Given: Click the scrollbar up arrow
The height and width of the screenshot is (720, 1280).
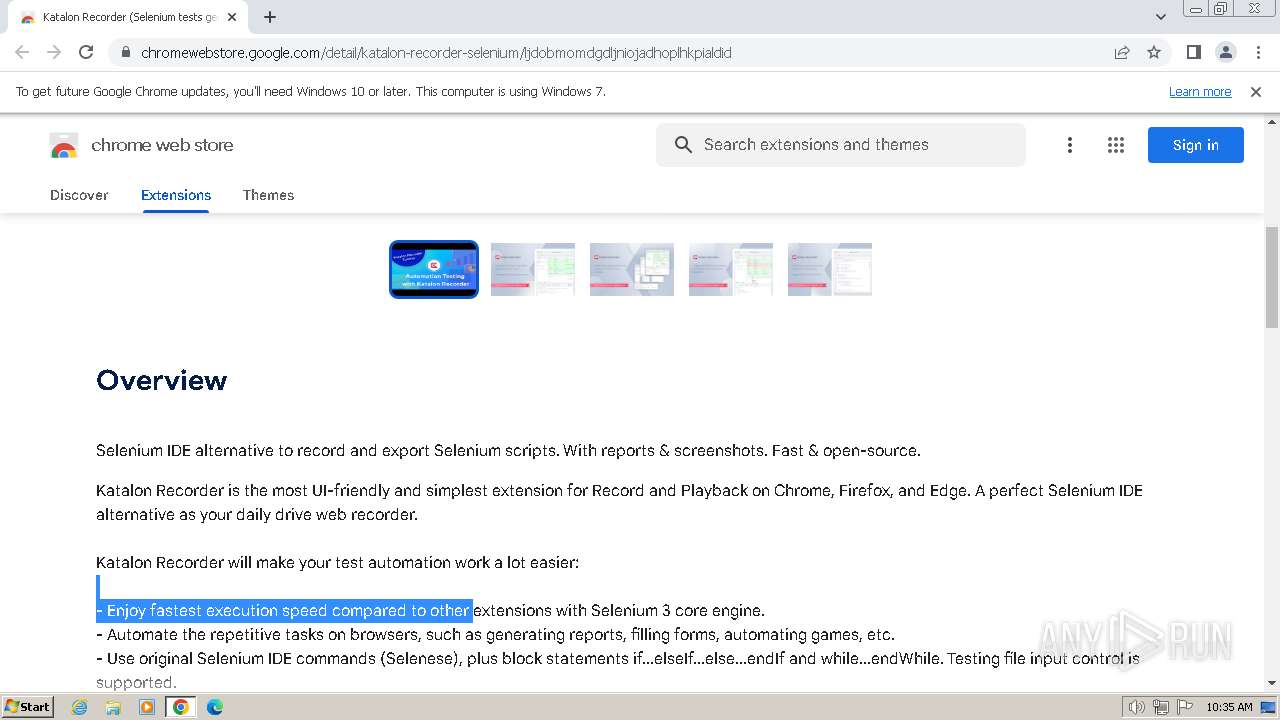Looking at the screenshot, I should pyautogui.click(x=1272, y=122).
